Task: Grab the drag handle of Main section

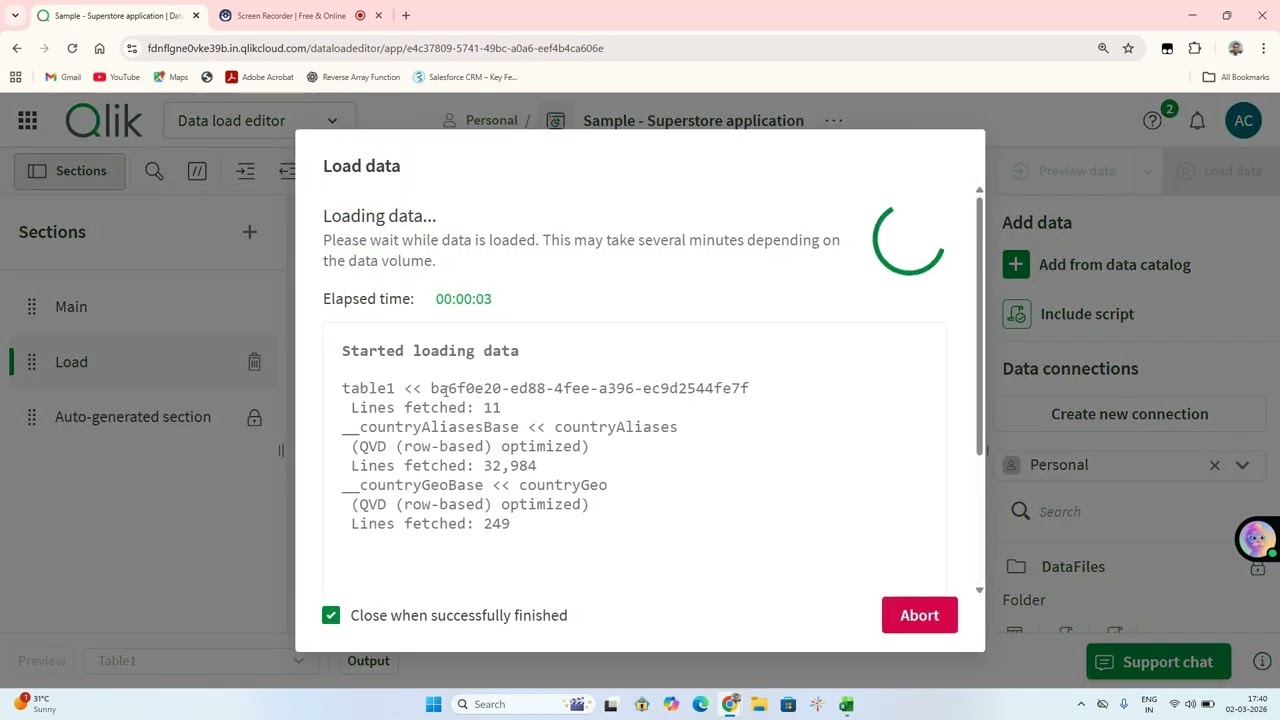Action: coord(31,307)
